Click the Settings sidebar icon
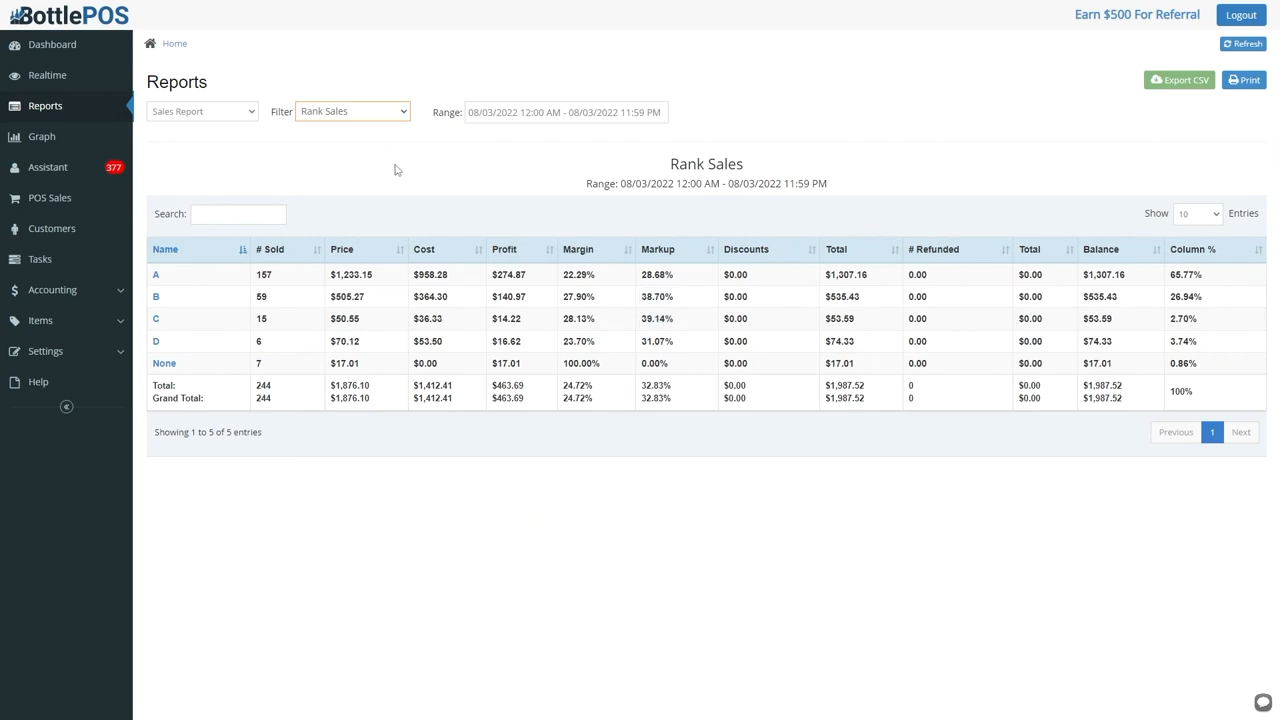The width and height of the screenshot is (1280, 720). (14, 352)
